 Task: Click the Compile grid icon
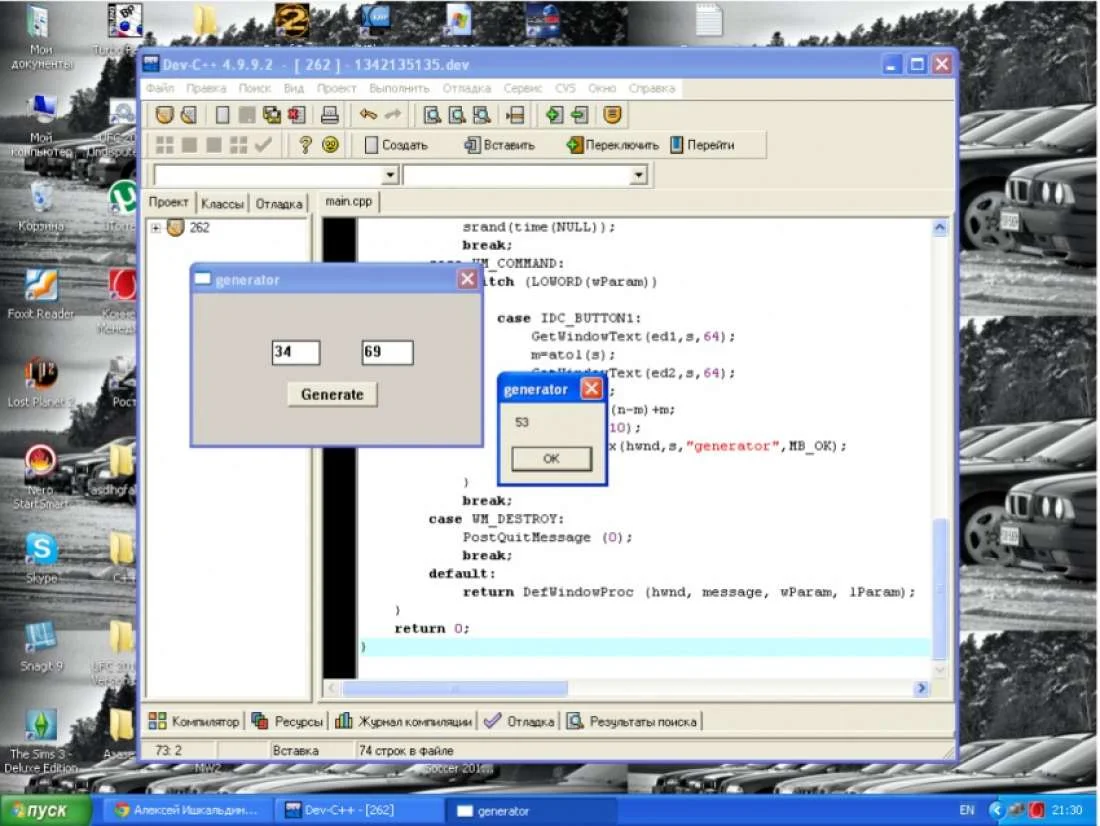tap(165, 145)
